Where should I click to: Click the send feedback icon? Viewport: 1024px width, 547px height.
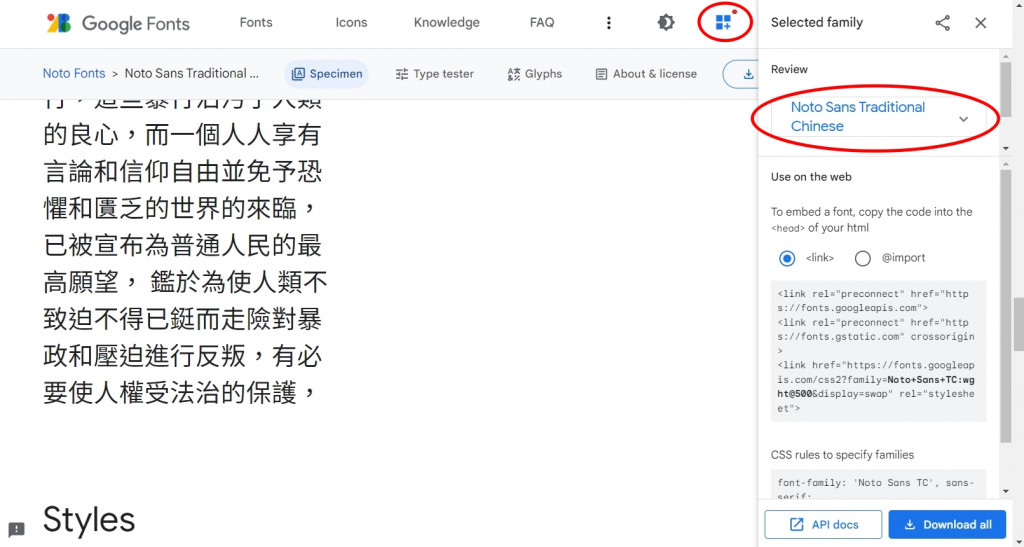pyautogui.click(x=16, y=529)
